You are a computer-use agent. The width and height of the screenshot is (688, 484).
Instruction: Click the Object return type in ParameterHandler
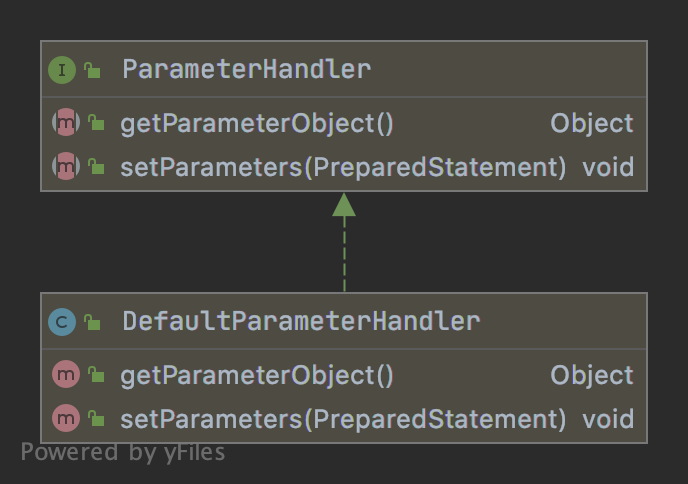tap(592, 124)
